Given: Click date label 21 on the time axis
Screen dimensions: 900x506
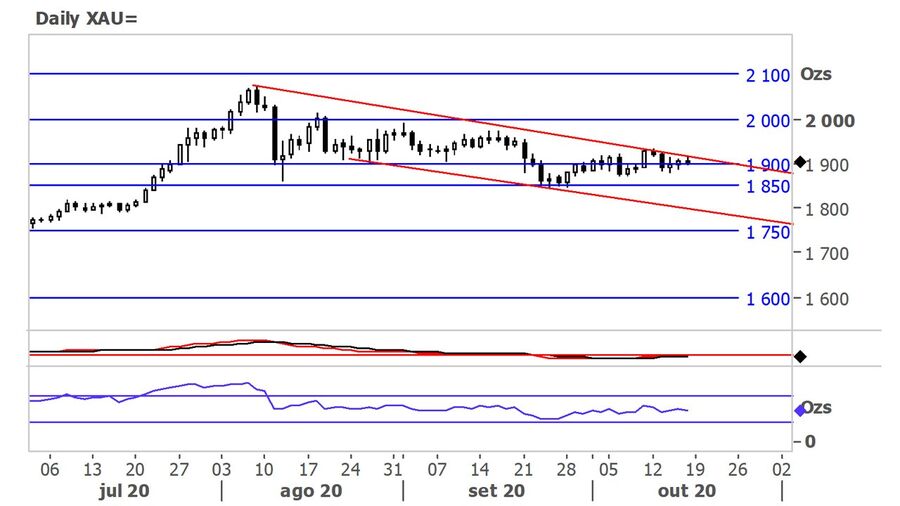Looking at the screenshot, I should [523, 469].
